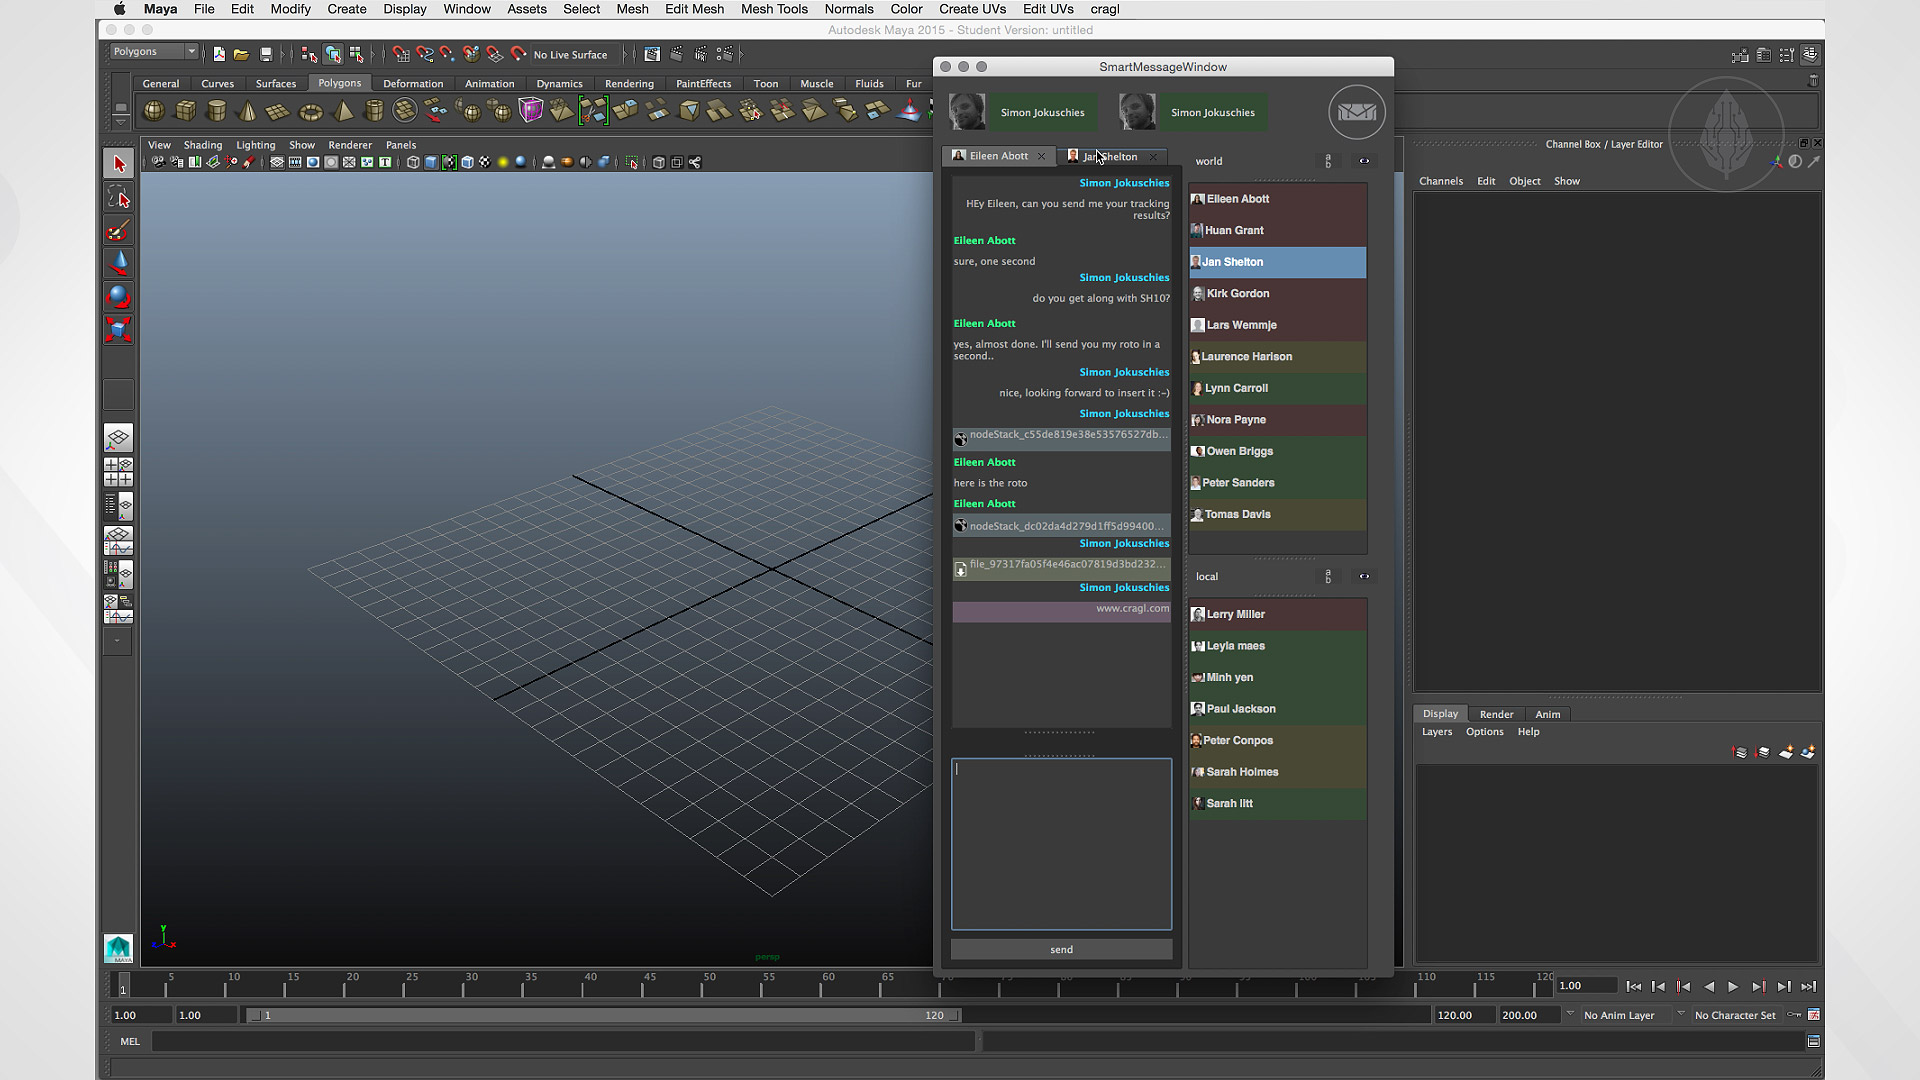Switch to the Jan Shelton chat tab
This screenshot has width=1920, height=1080.
tap(1110, 157)
